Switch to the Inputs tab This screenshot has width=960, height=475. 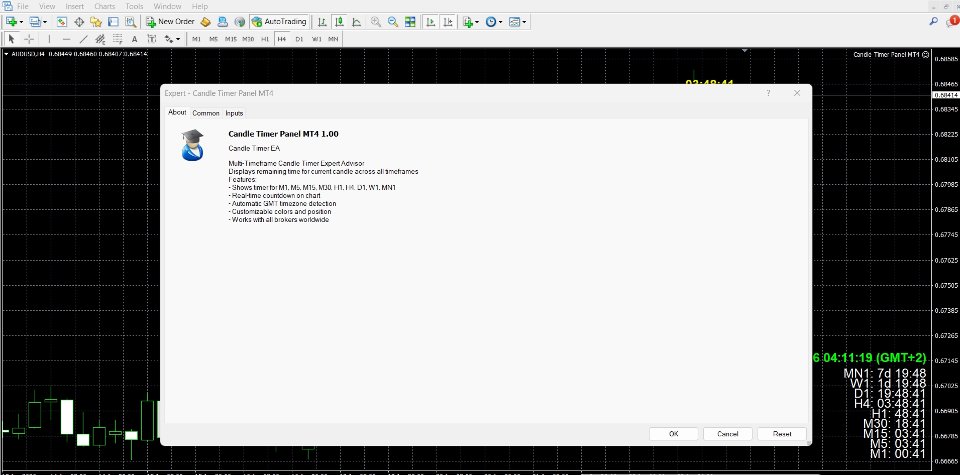[234, 113]
